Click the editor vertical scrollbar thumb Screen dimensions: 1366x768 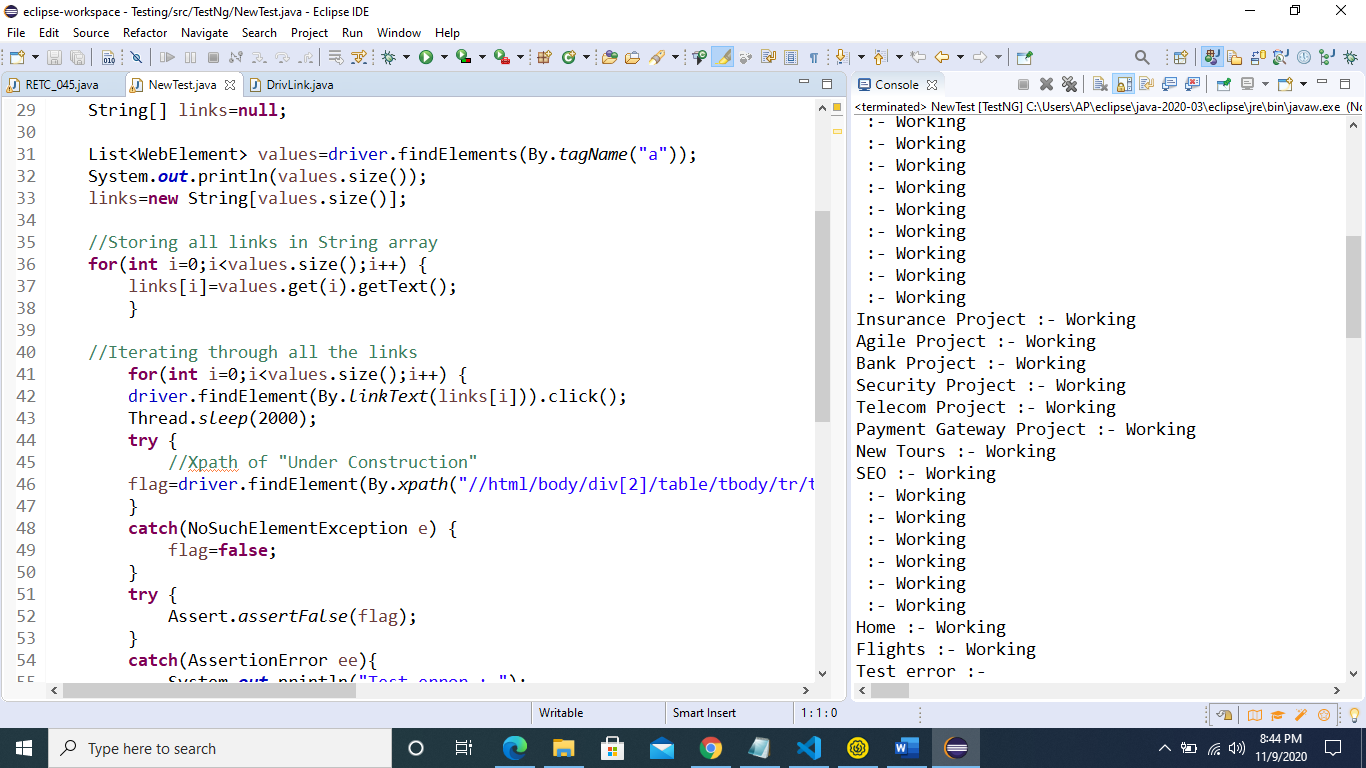[823, 316]
